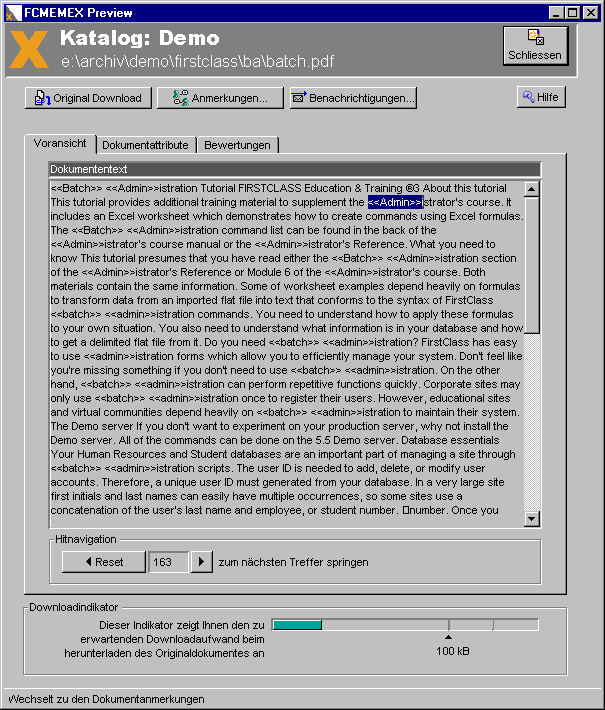This screenshot has width=605, height=710.
Task: Click the document text scrollbar up arrow
Action: pos(532,189)
